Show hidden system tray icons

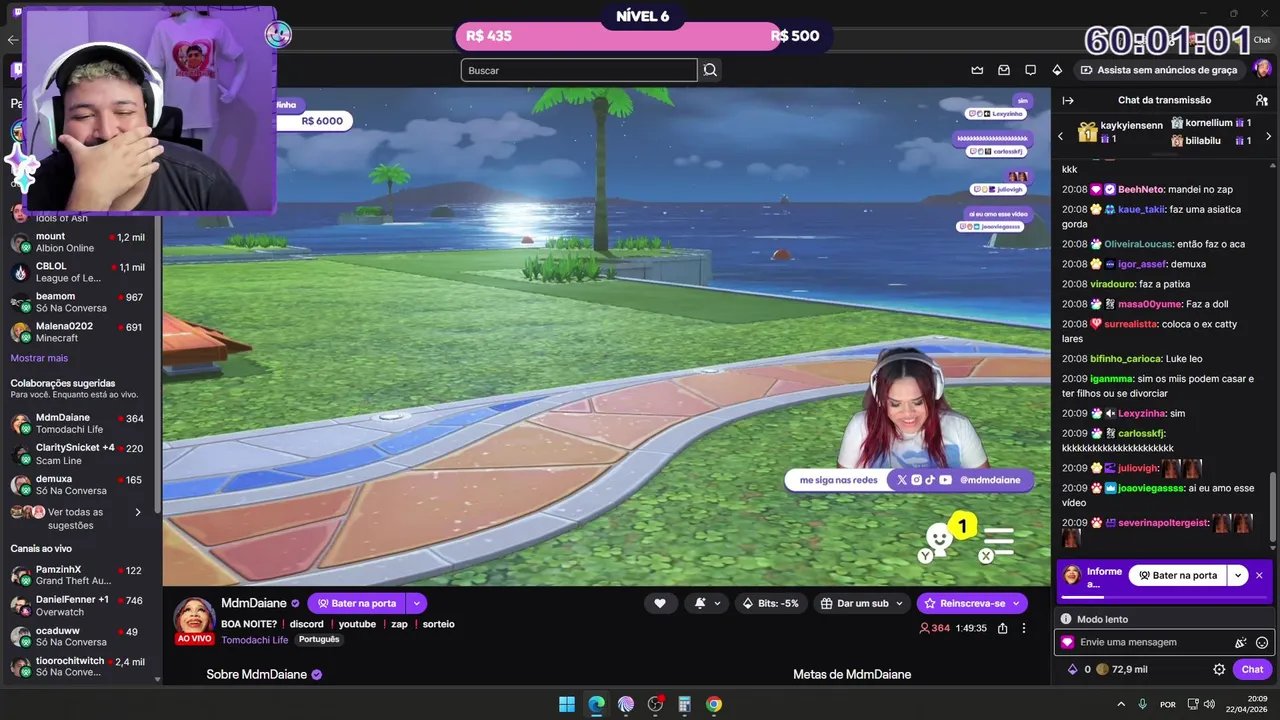click(1121, 704)
